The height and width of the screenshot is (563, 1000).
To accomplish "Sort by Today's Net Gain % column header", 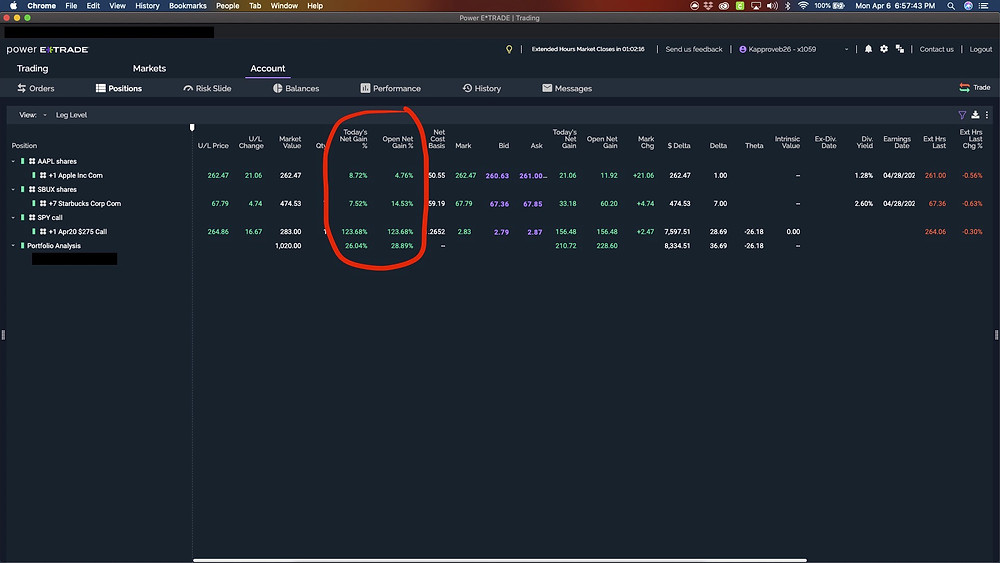I will [x=354, y=138].
